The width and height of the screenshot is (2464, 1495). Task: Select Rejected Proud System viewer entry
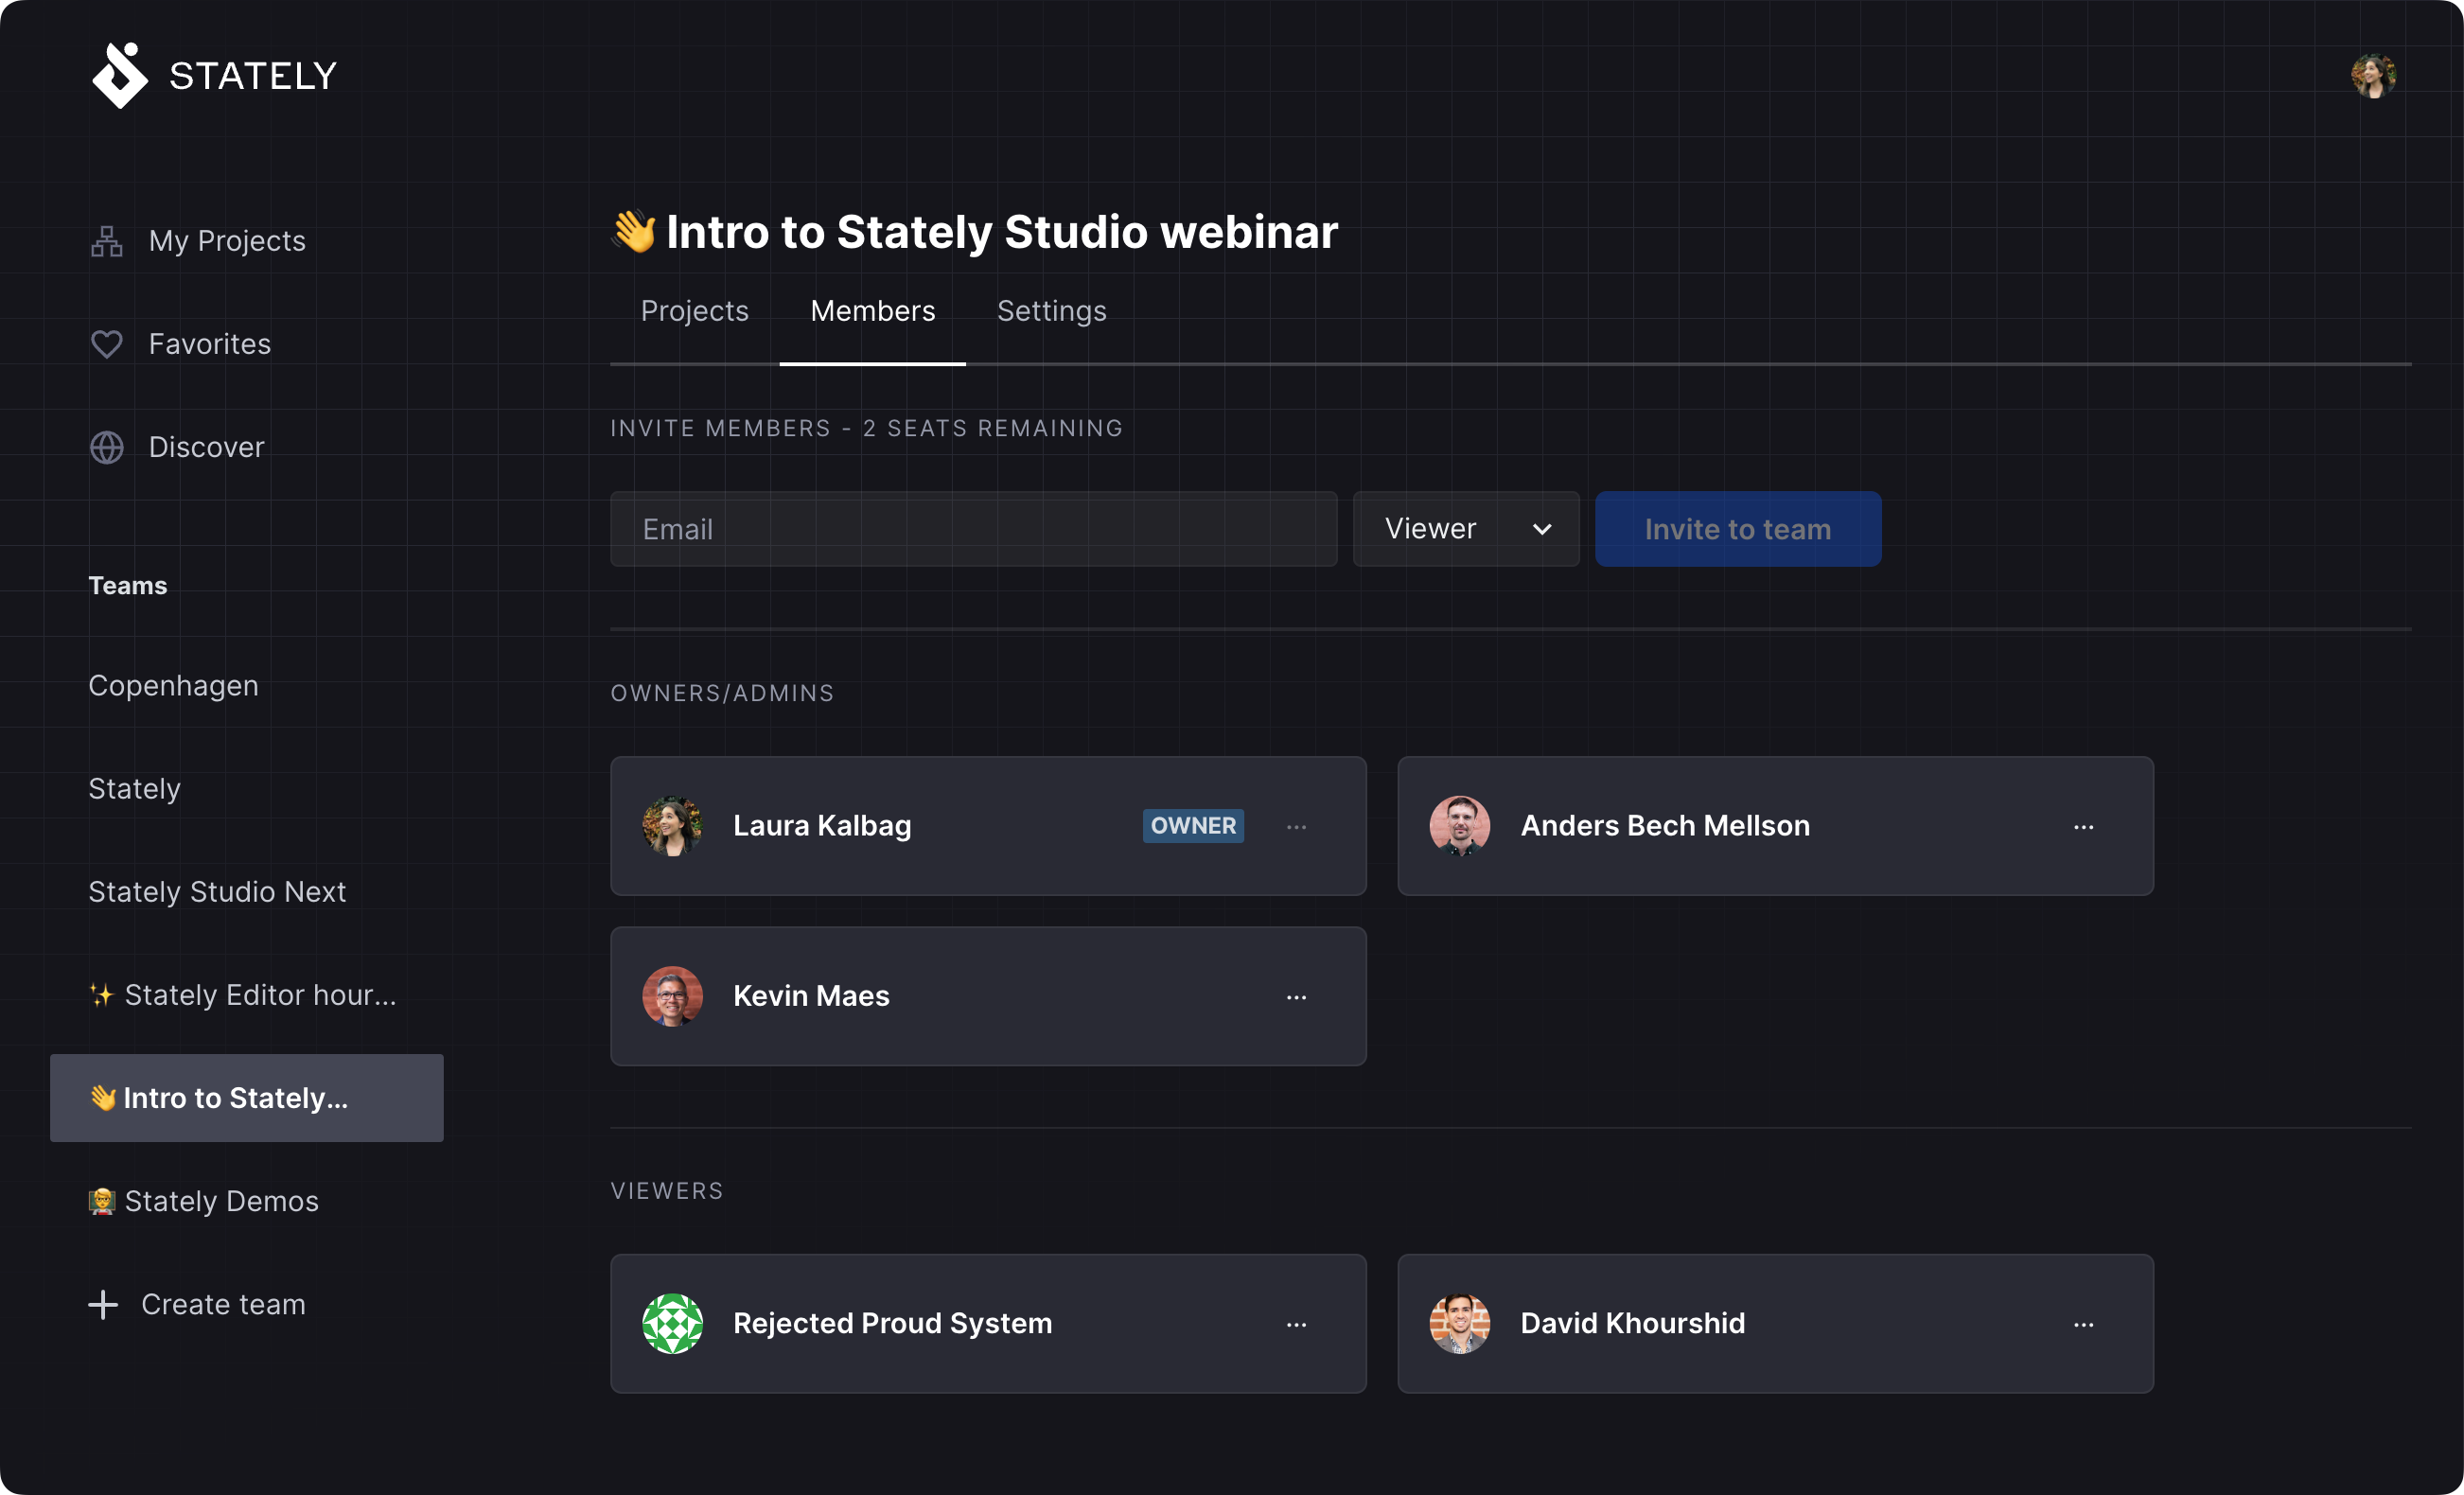coord(987,1321)
